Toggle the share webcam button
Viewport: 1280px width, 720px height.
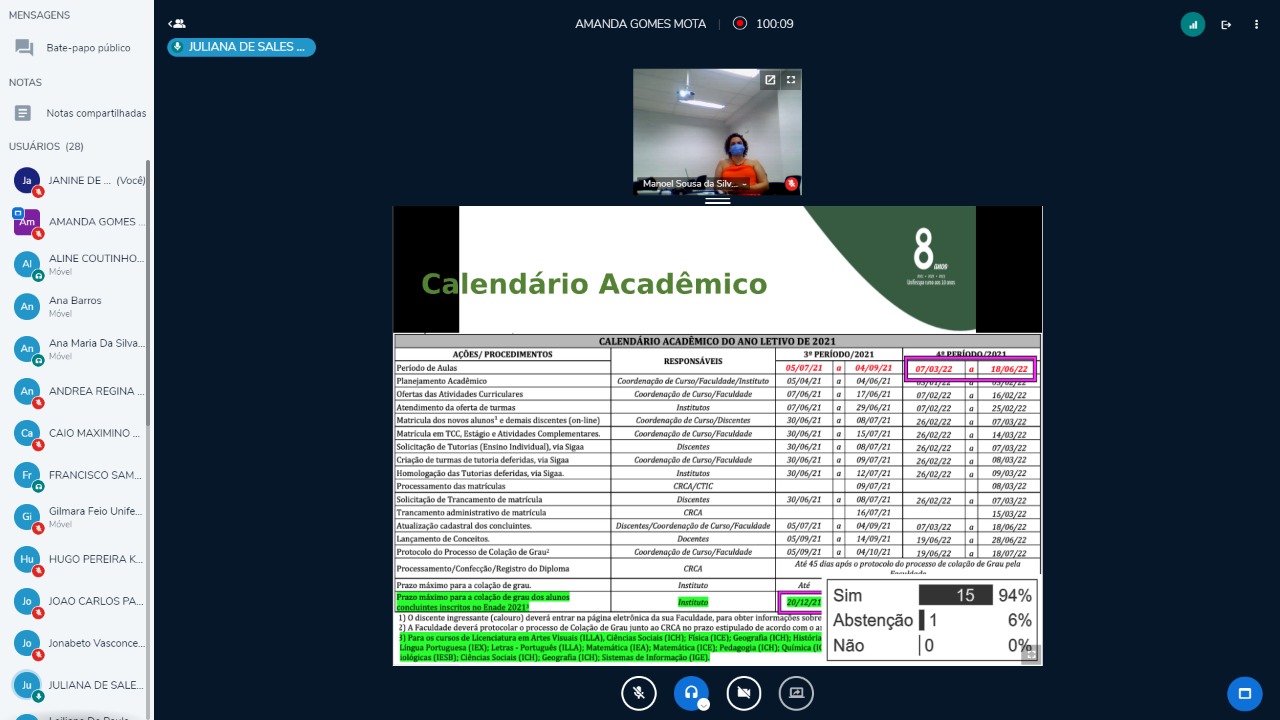(743, 692)
